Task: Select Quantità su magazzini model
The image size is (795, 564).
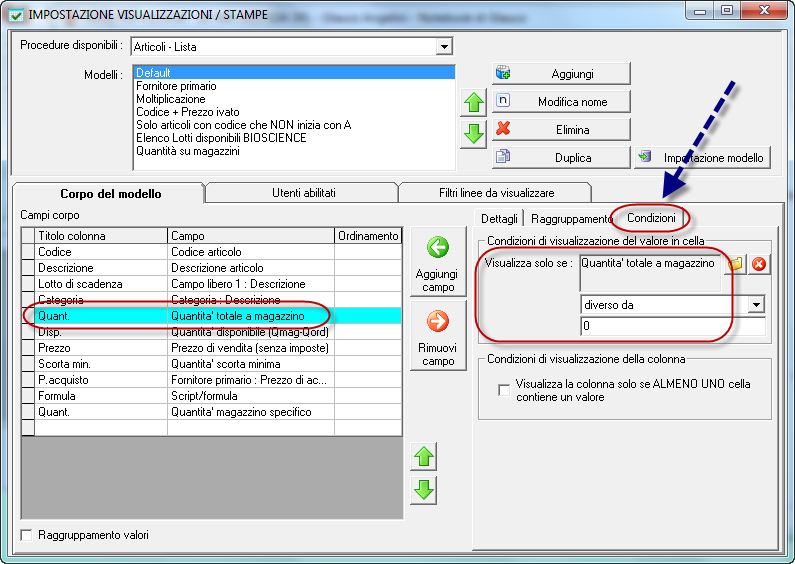Action: [x=294, y=151]
